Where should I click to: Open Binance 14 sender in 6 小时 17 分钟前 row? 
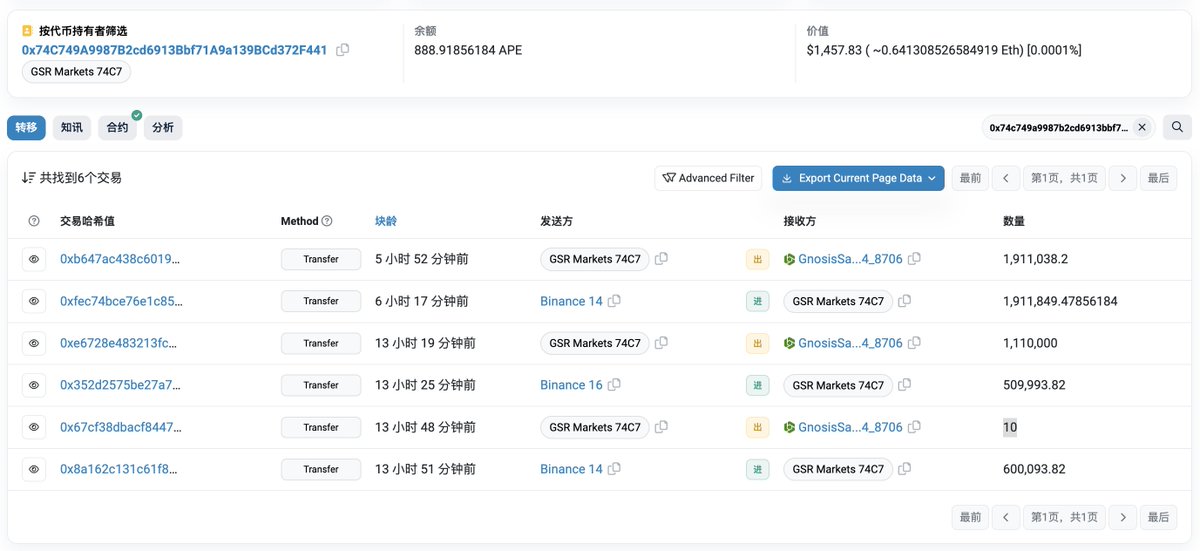tap(571, 301)
